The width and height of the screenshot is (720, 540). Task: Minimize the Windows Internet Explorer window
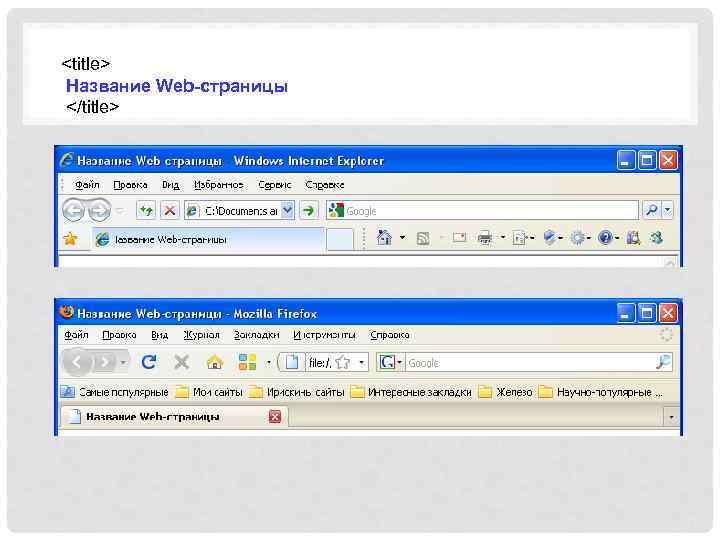(x=625, y=161)
